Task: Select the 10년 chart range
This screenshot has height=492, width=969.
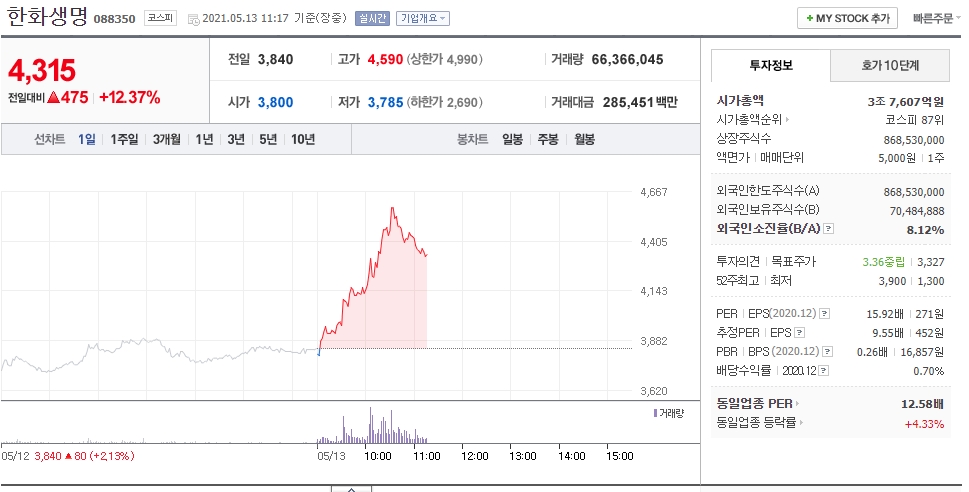Action: click(303, 139)
